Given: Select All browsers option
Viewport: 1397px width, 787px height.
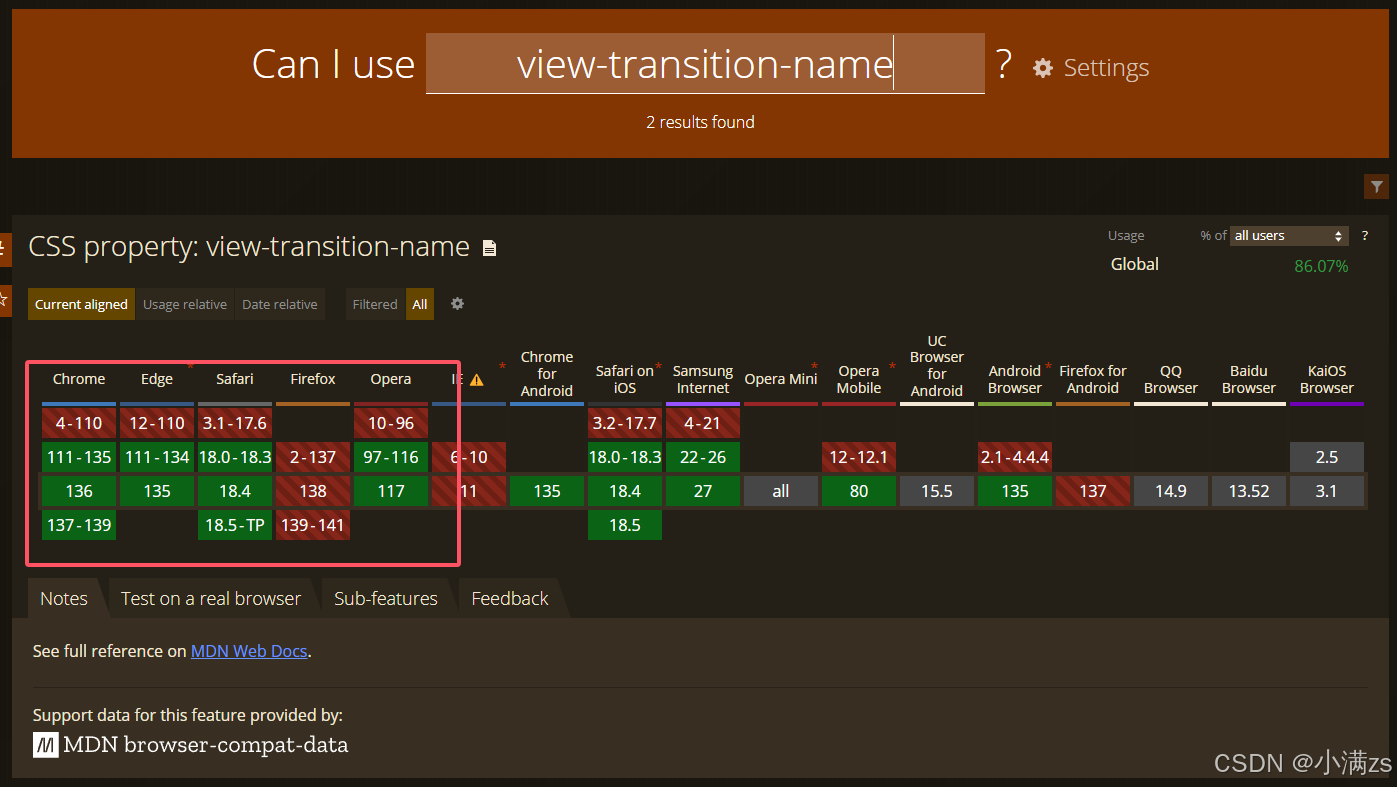Looking at the screenshot, I should point(420,304).
